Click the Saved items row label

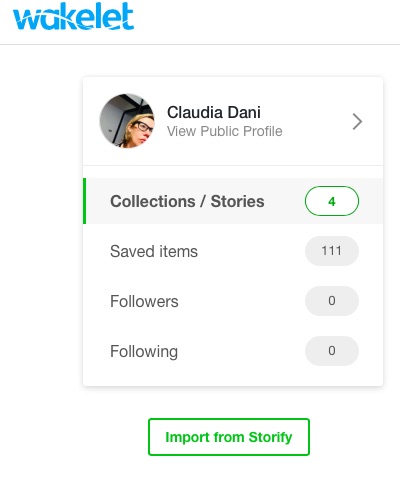click(154, 251)
